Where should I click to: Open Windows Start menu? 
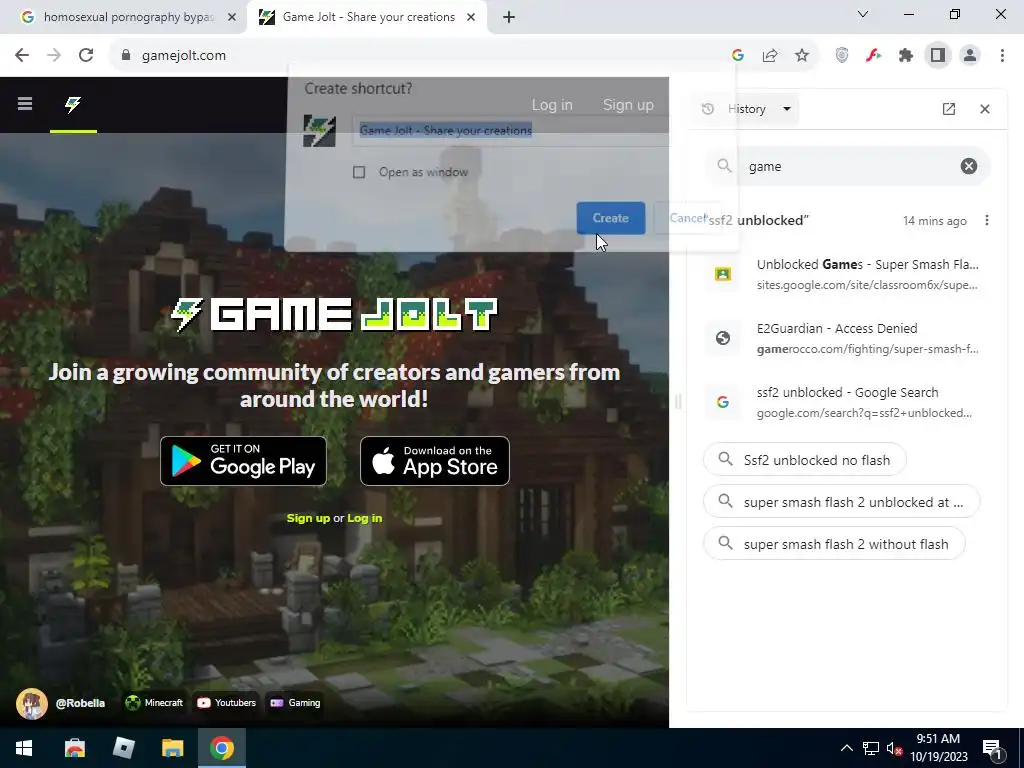[x=24, y=748]
